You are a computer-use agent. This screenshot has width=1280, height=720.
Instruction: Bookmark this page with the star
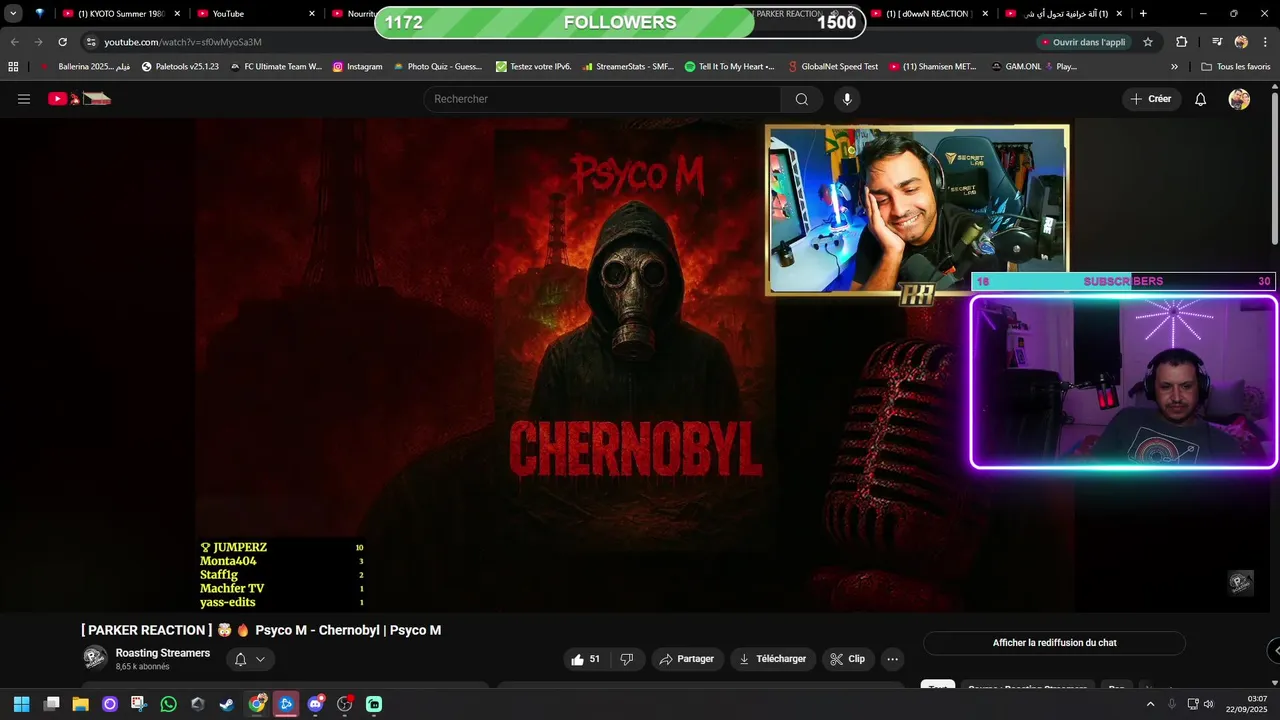(1148, 42)
